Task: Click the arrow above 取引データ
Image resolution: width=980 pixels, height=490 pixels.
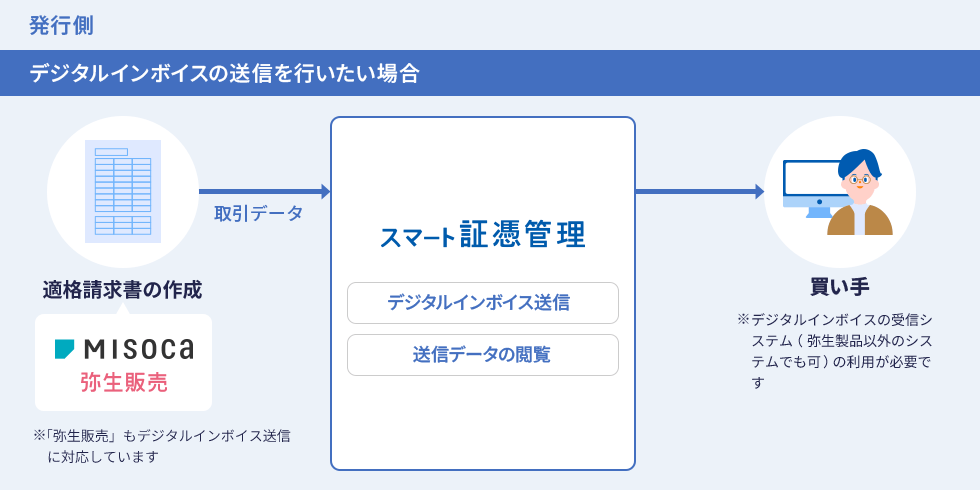Action: (264, 191)
